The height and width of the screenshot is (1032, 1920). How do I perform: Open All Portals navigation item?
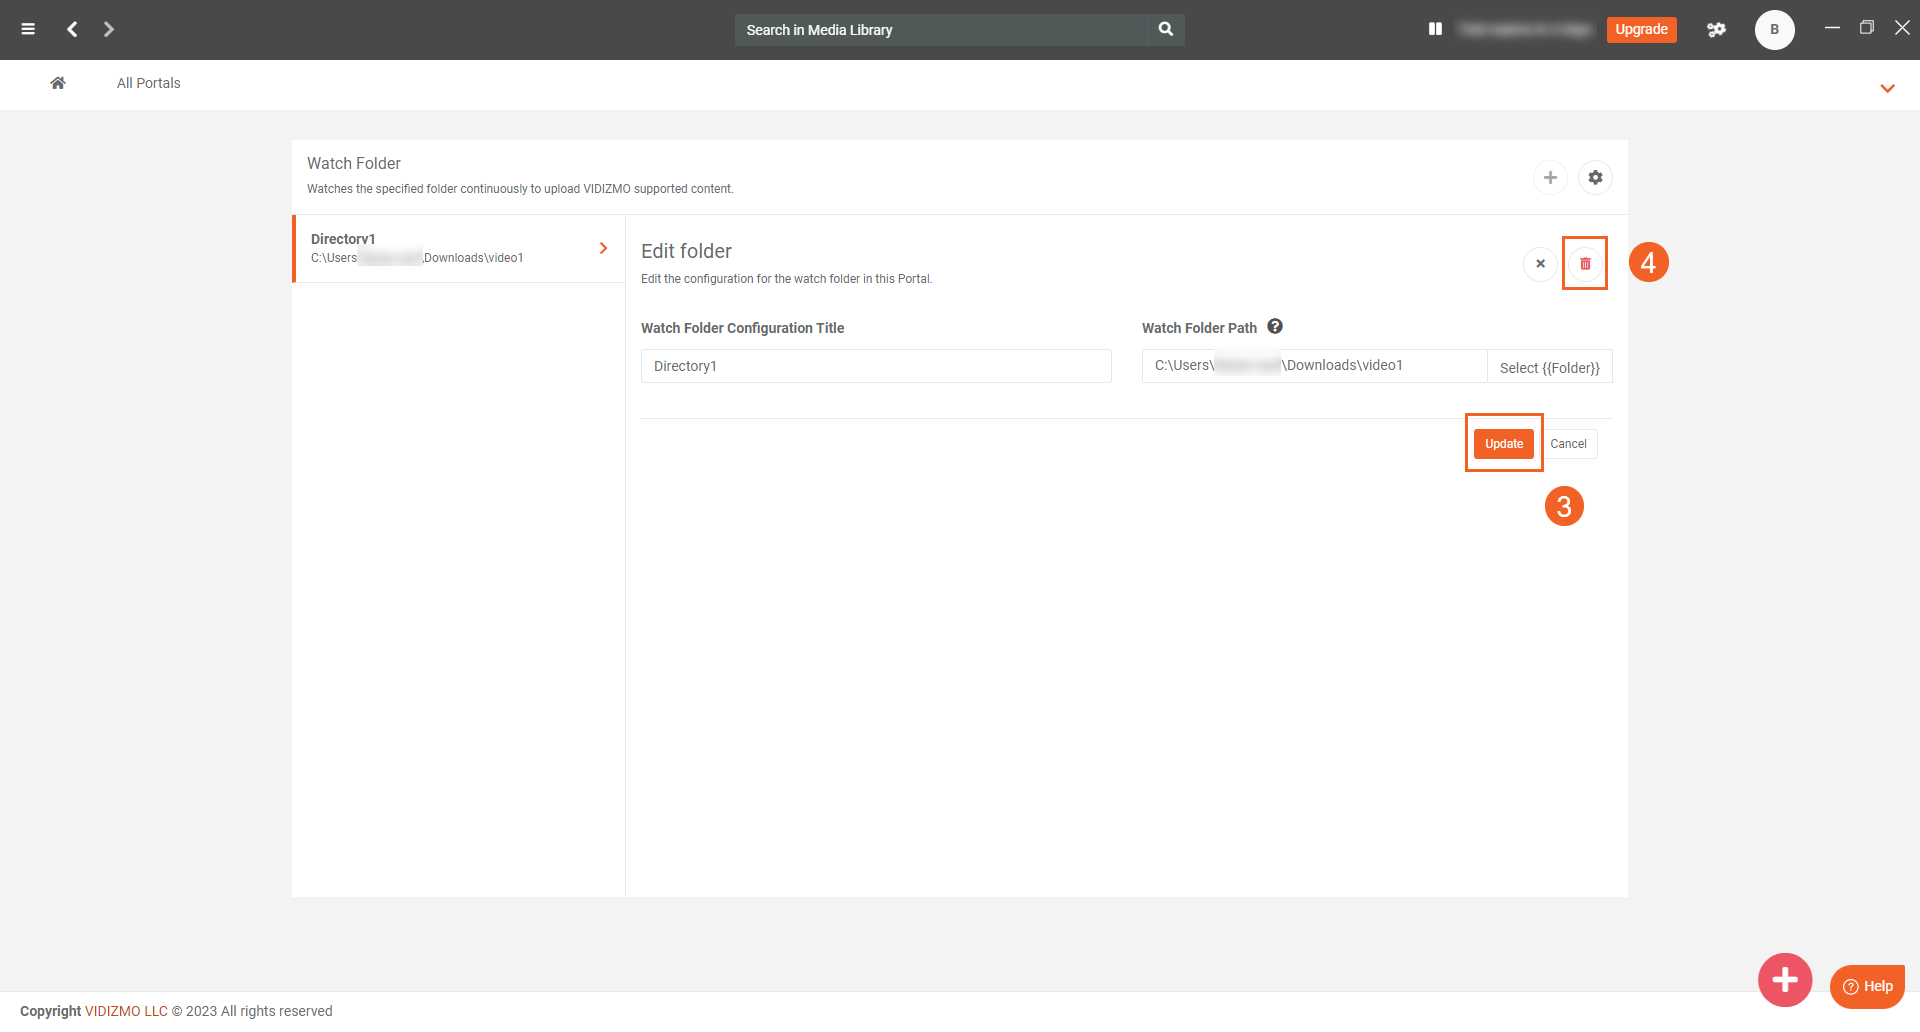(x=148, y=83)
